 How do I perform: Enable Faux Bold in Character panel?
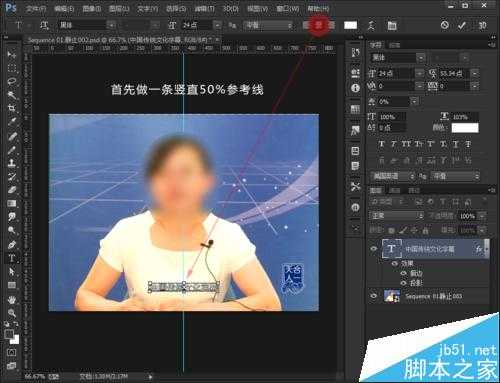click(382, 144)
